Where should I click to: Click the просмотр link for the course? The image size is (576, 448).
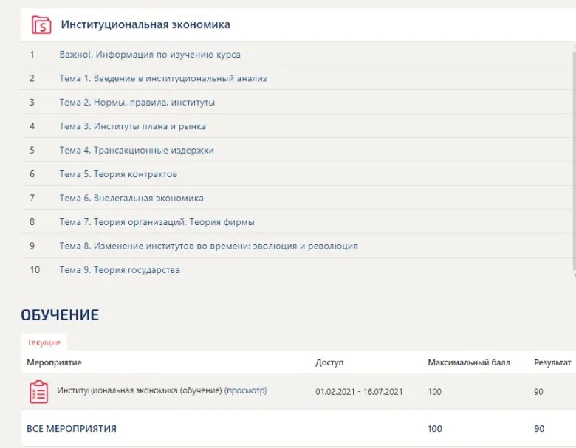coord(245,390)
